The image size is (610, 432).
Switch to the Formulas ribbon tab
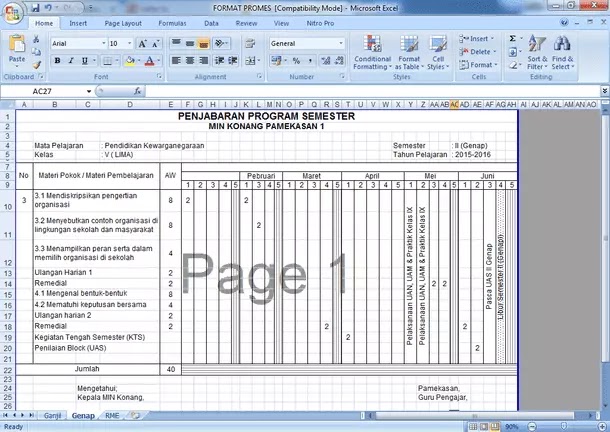pyautogui.click(x=172, y=23)
